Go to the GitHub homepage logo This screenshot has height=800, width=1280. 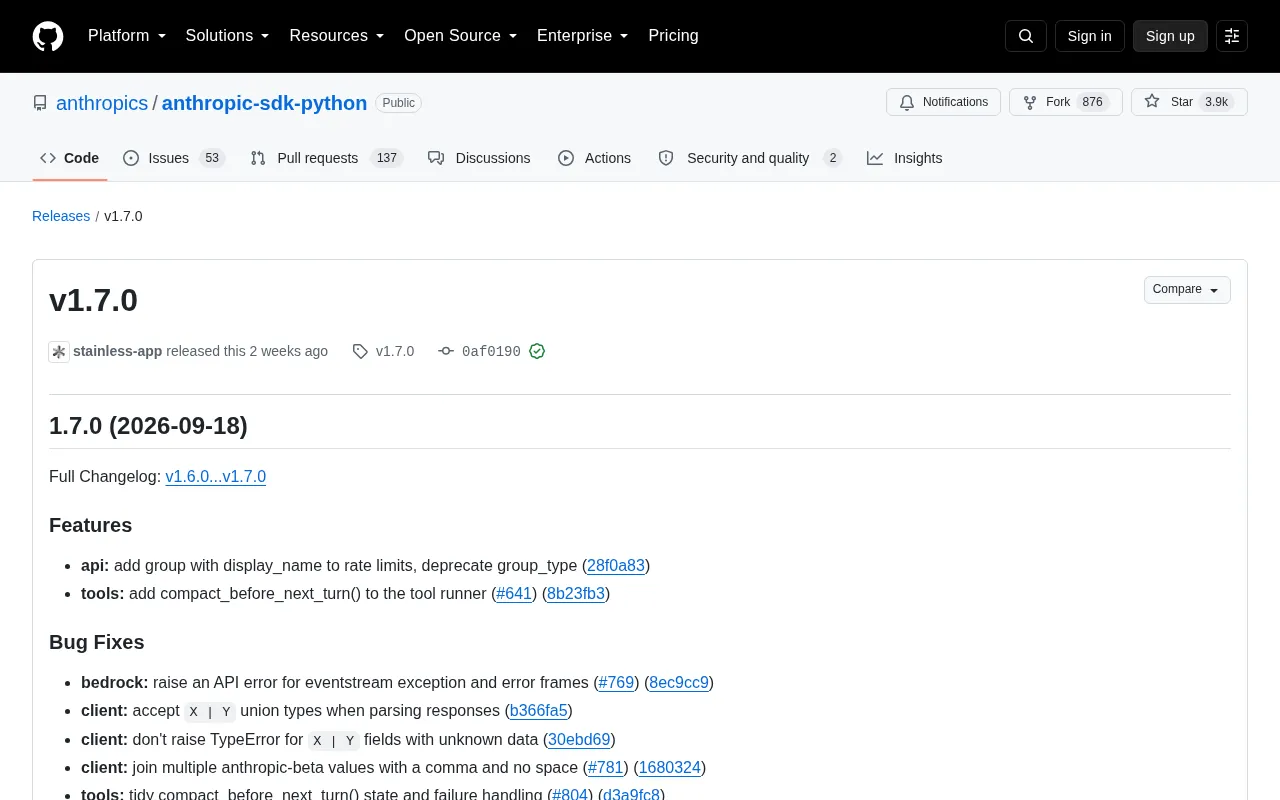(x=48, y=36)
